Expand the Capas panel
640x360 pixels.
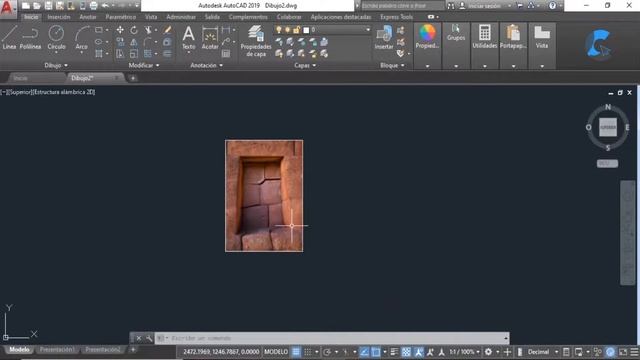305,65
